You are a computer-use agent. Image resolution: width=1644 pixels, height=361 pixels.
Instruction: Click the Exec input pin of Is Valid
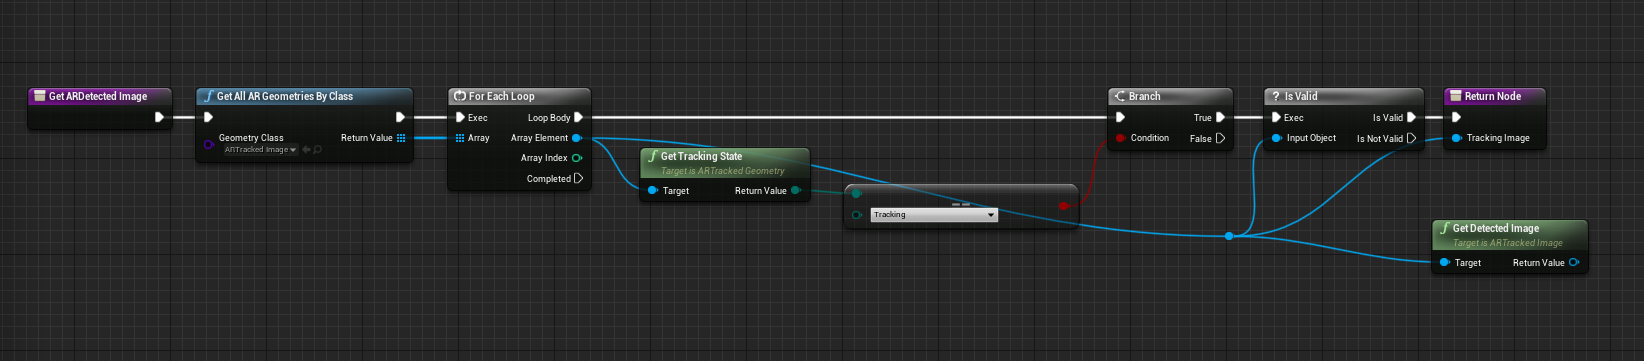[x=1276, y=117]
